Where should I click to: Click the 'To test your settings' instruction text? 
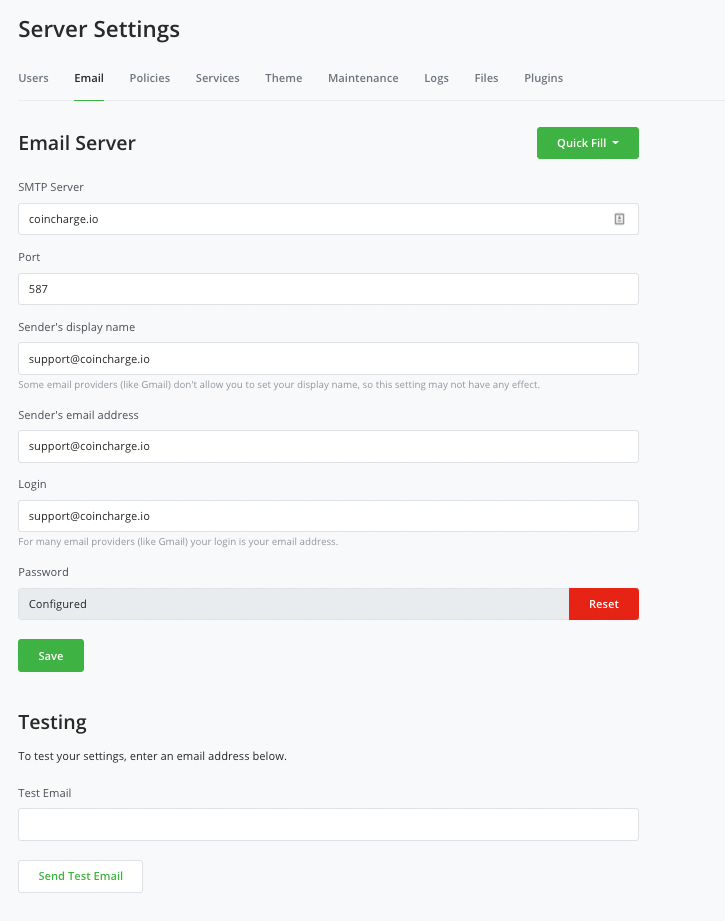[x=152, y=756]
